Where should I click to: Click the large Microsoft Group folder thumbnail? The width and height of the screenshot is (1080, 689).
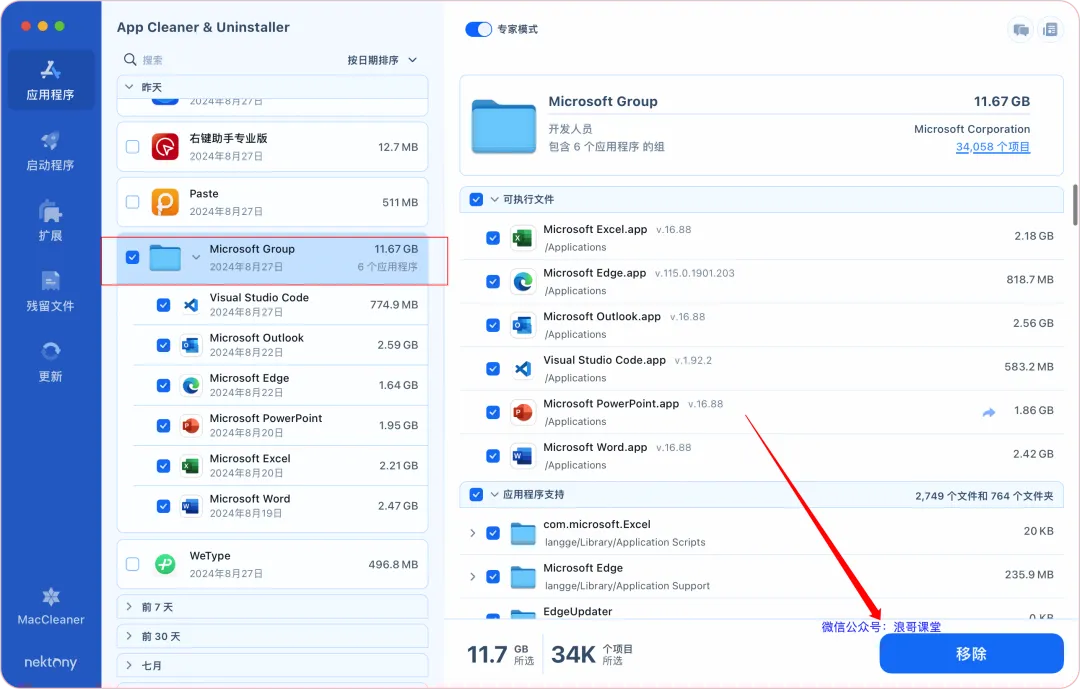[504, 126]
